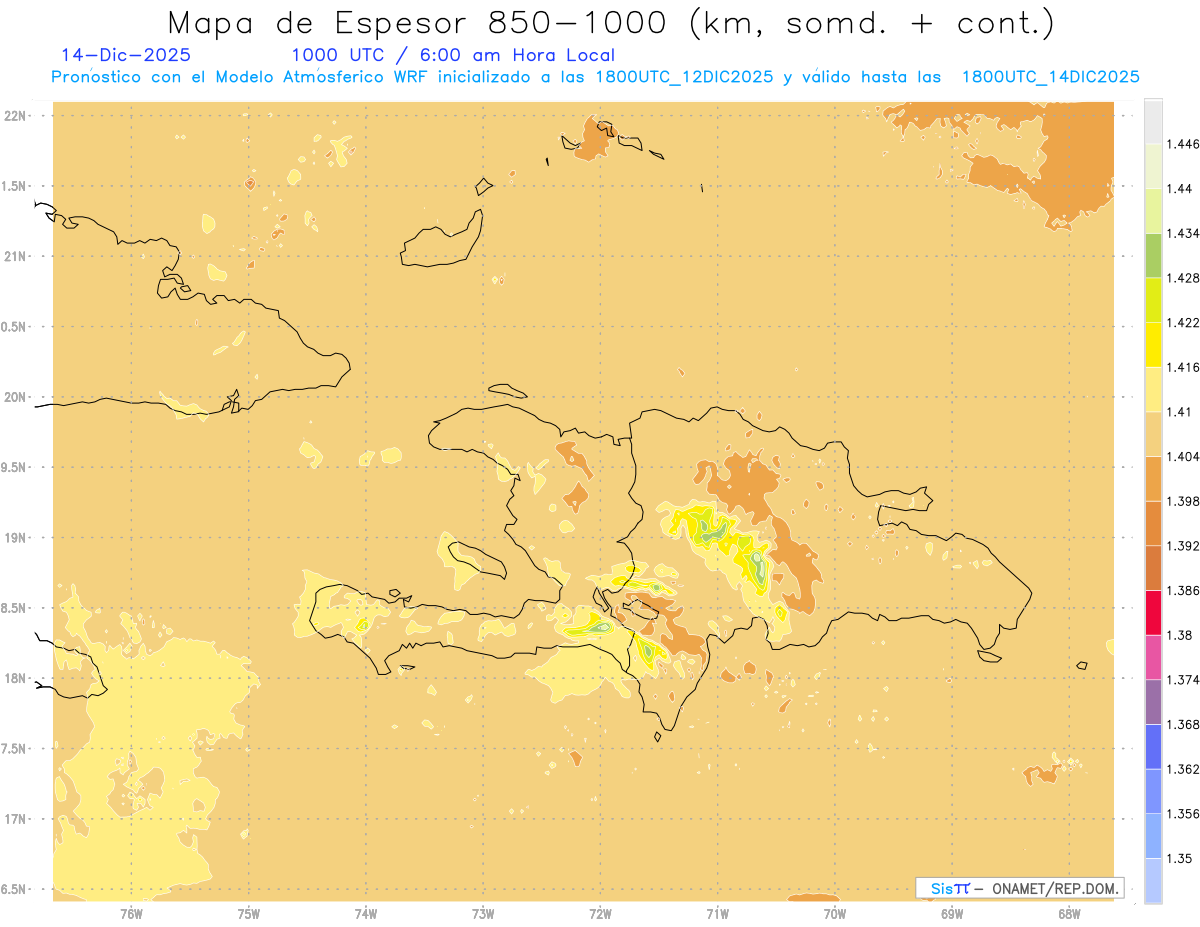Image resolution: width=1200 pixels, height=927 pixels.
Task: Click the colorbar value 1.398
Action: (x=1184, y=501)
